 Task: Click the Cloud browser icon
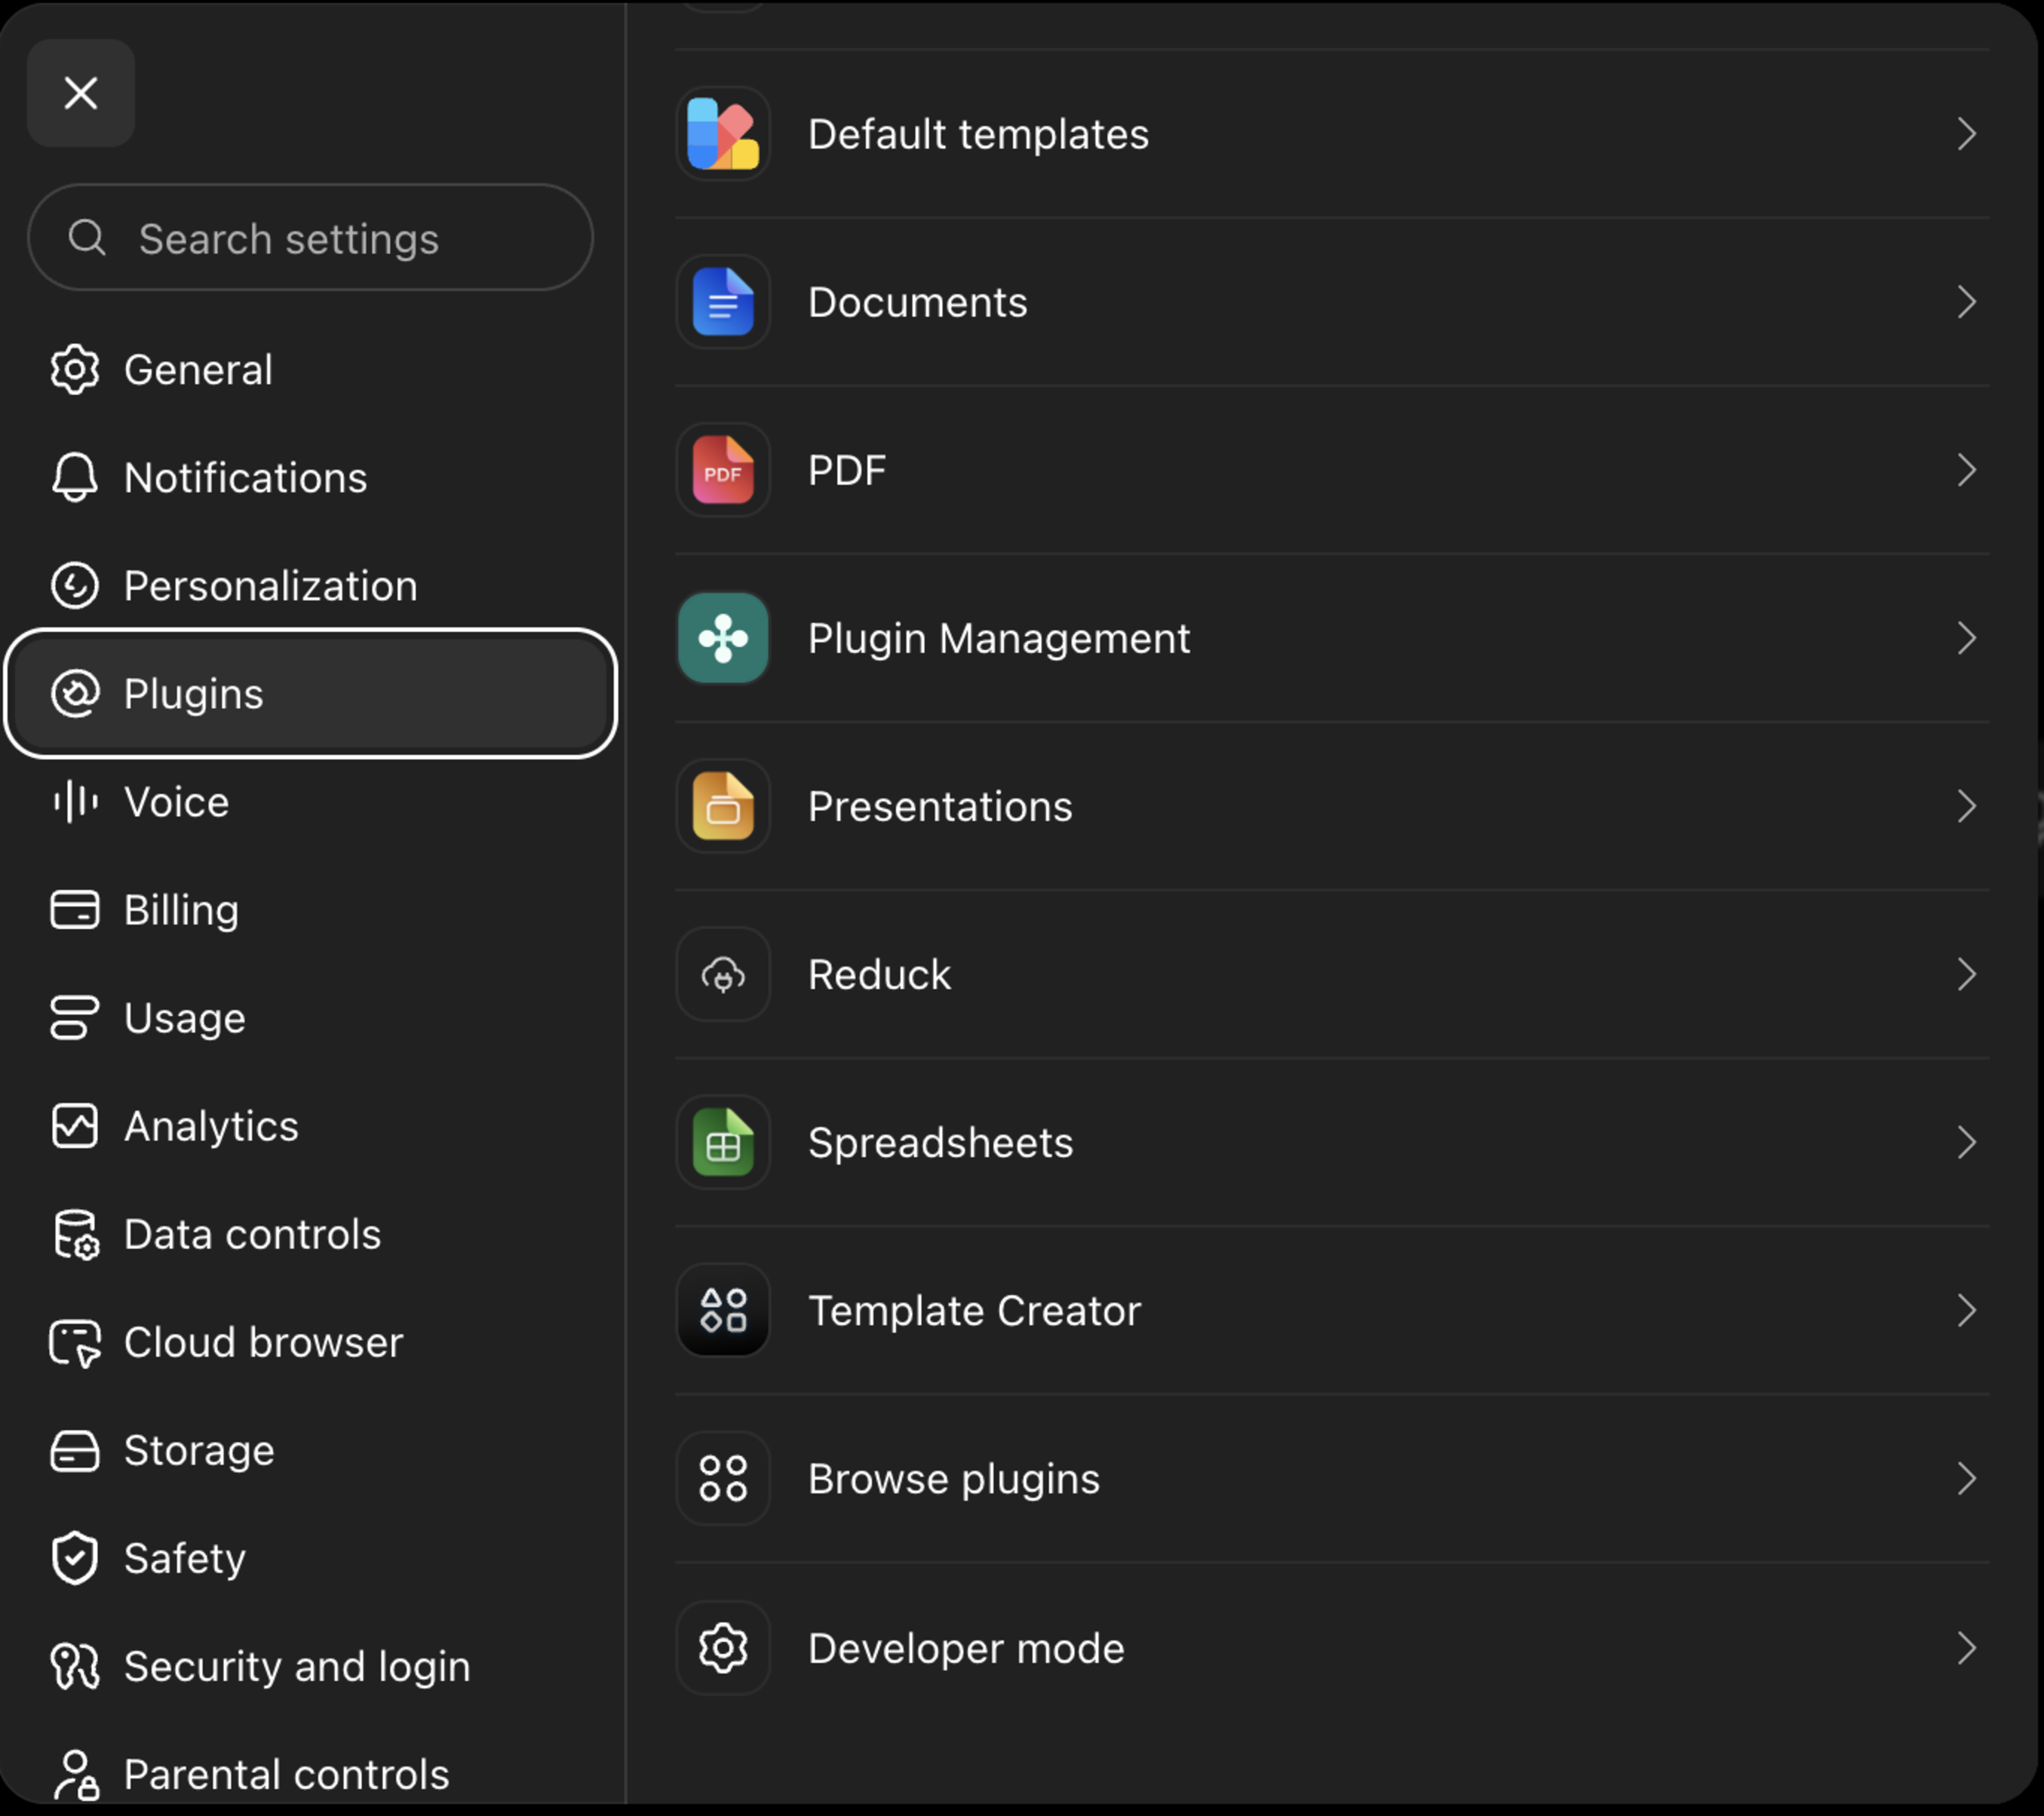(75, 1343)
